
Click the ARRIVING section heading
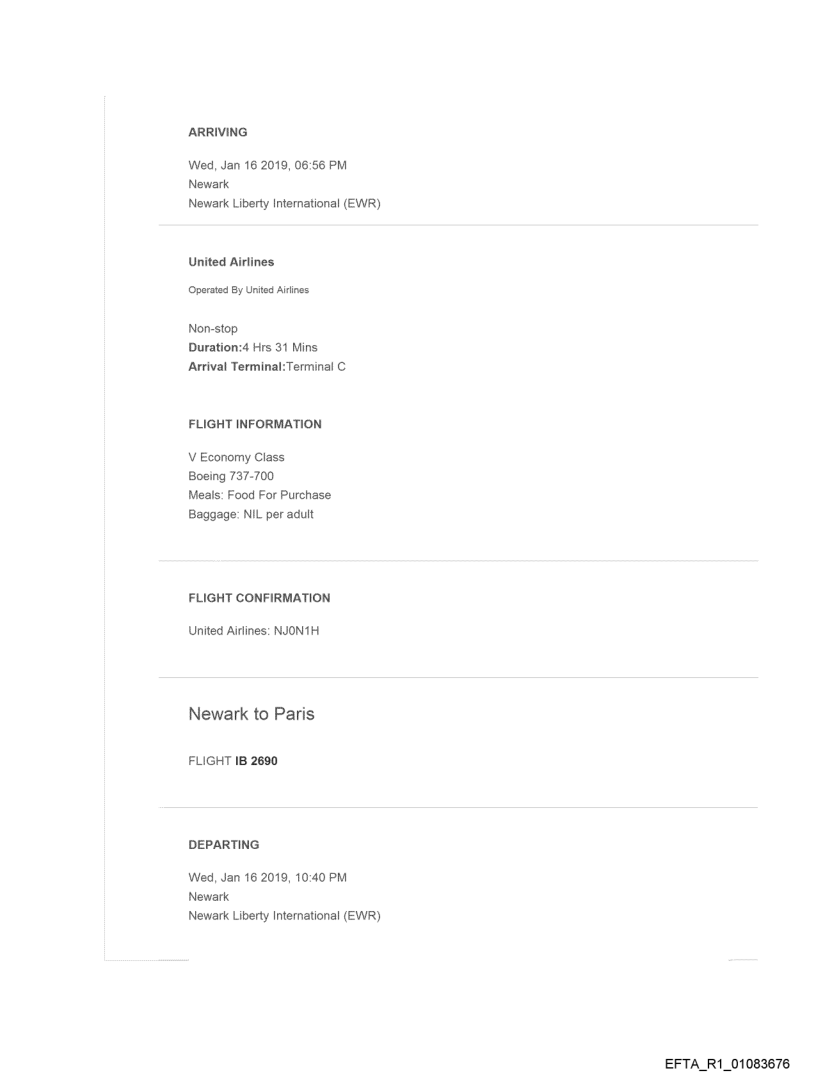tap(218, 131)
